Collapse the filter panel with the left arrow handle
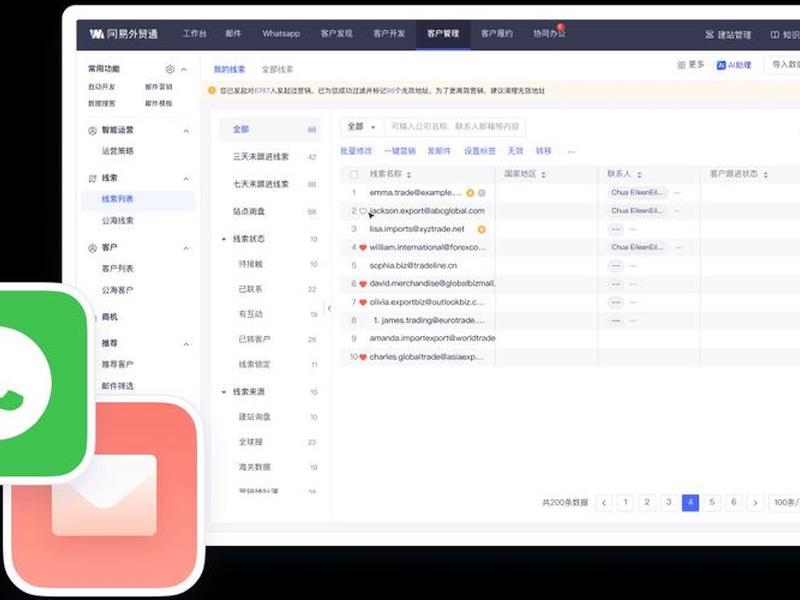800x600 pixels. point(329,308)
